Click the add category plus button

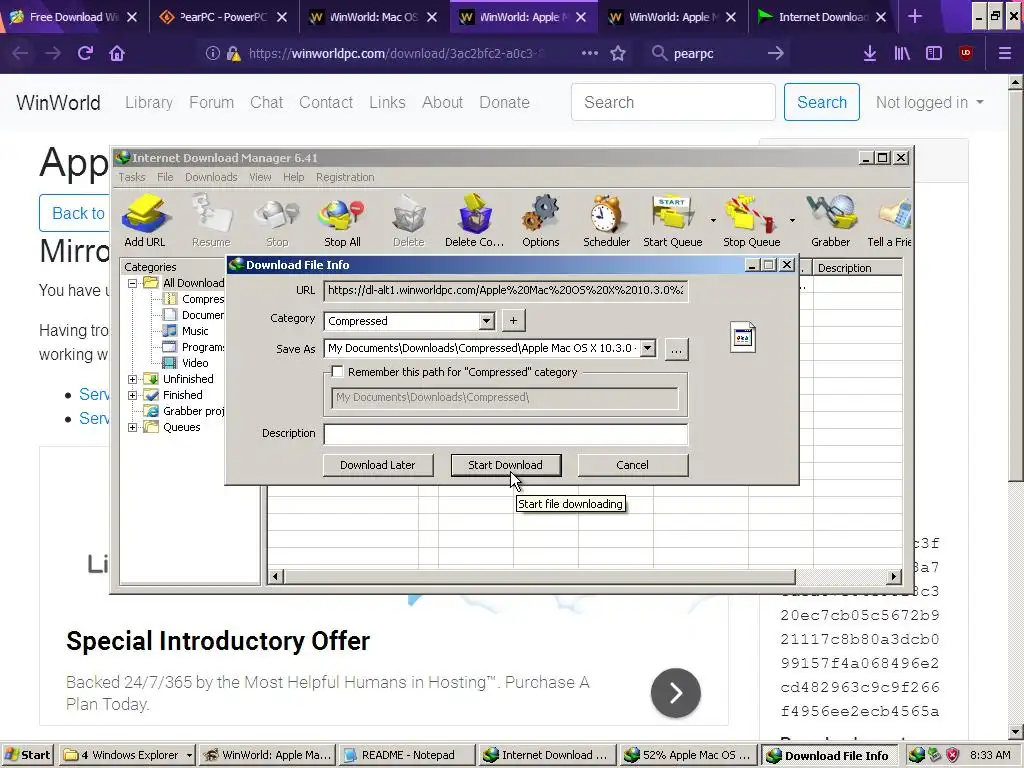(x=513, y=321)
